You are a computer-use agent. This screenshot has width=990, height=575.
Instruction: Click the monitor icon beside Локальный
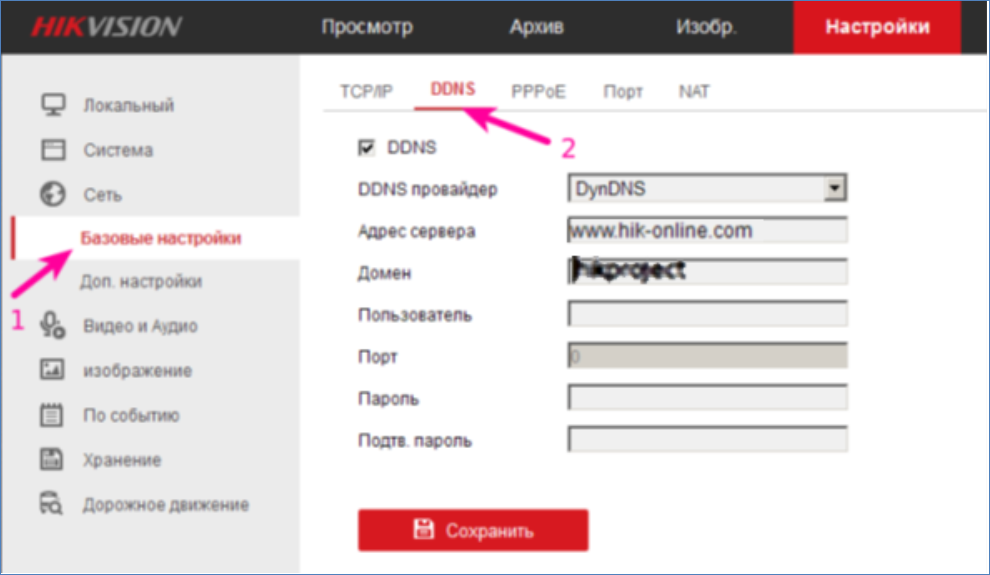click(52, 105)
